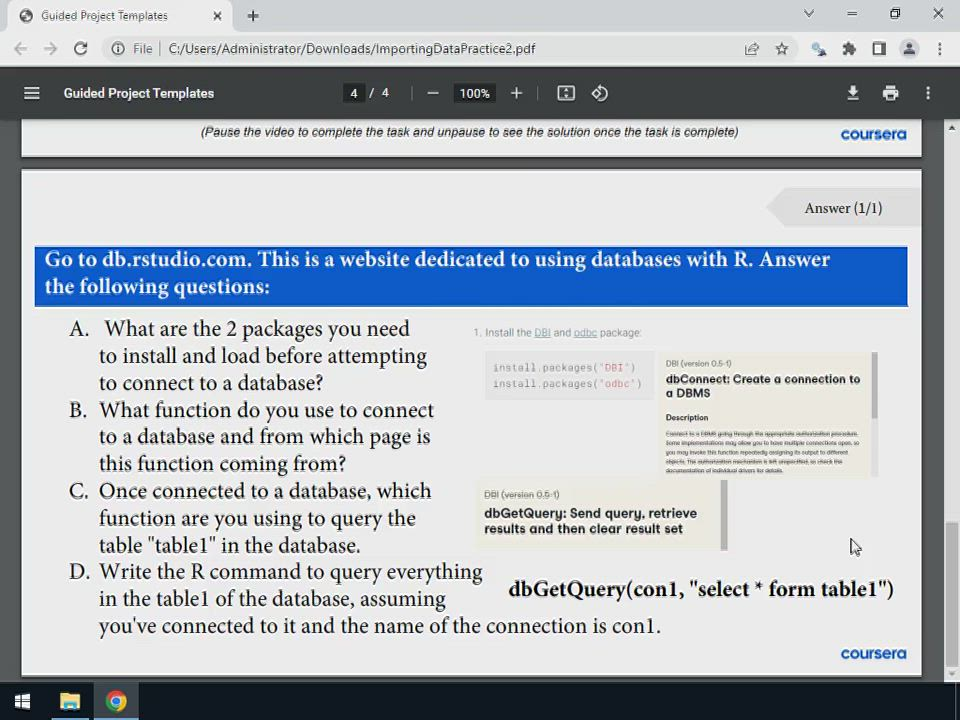Reload the current page
The width and height of the screenshot is (960, 720).
80,49
